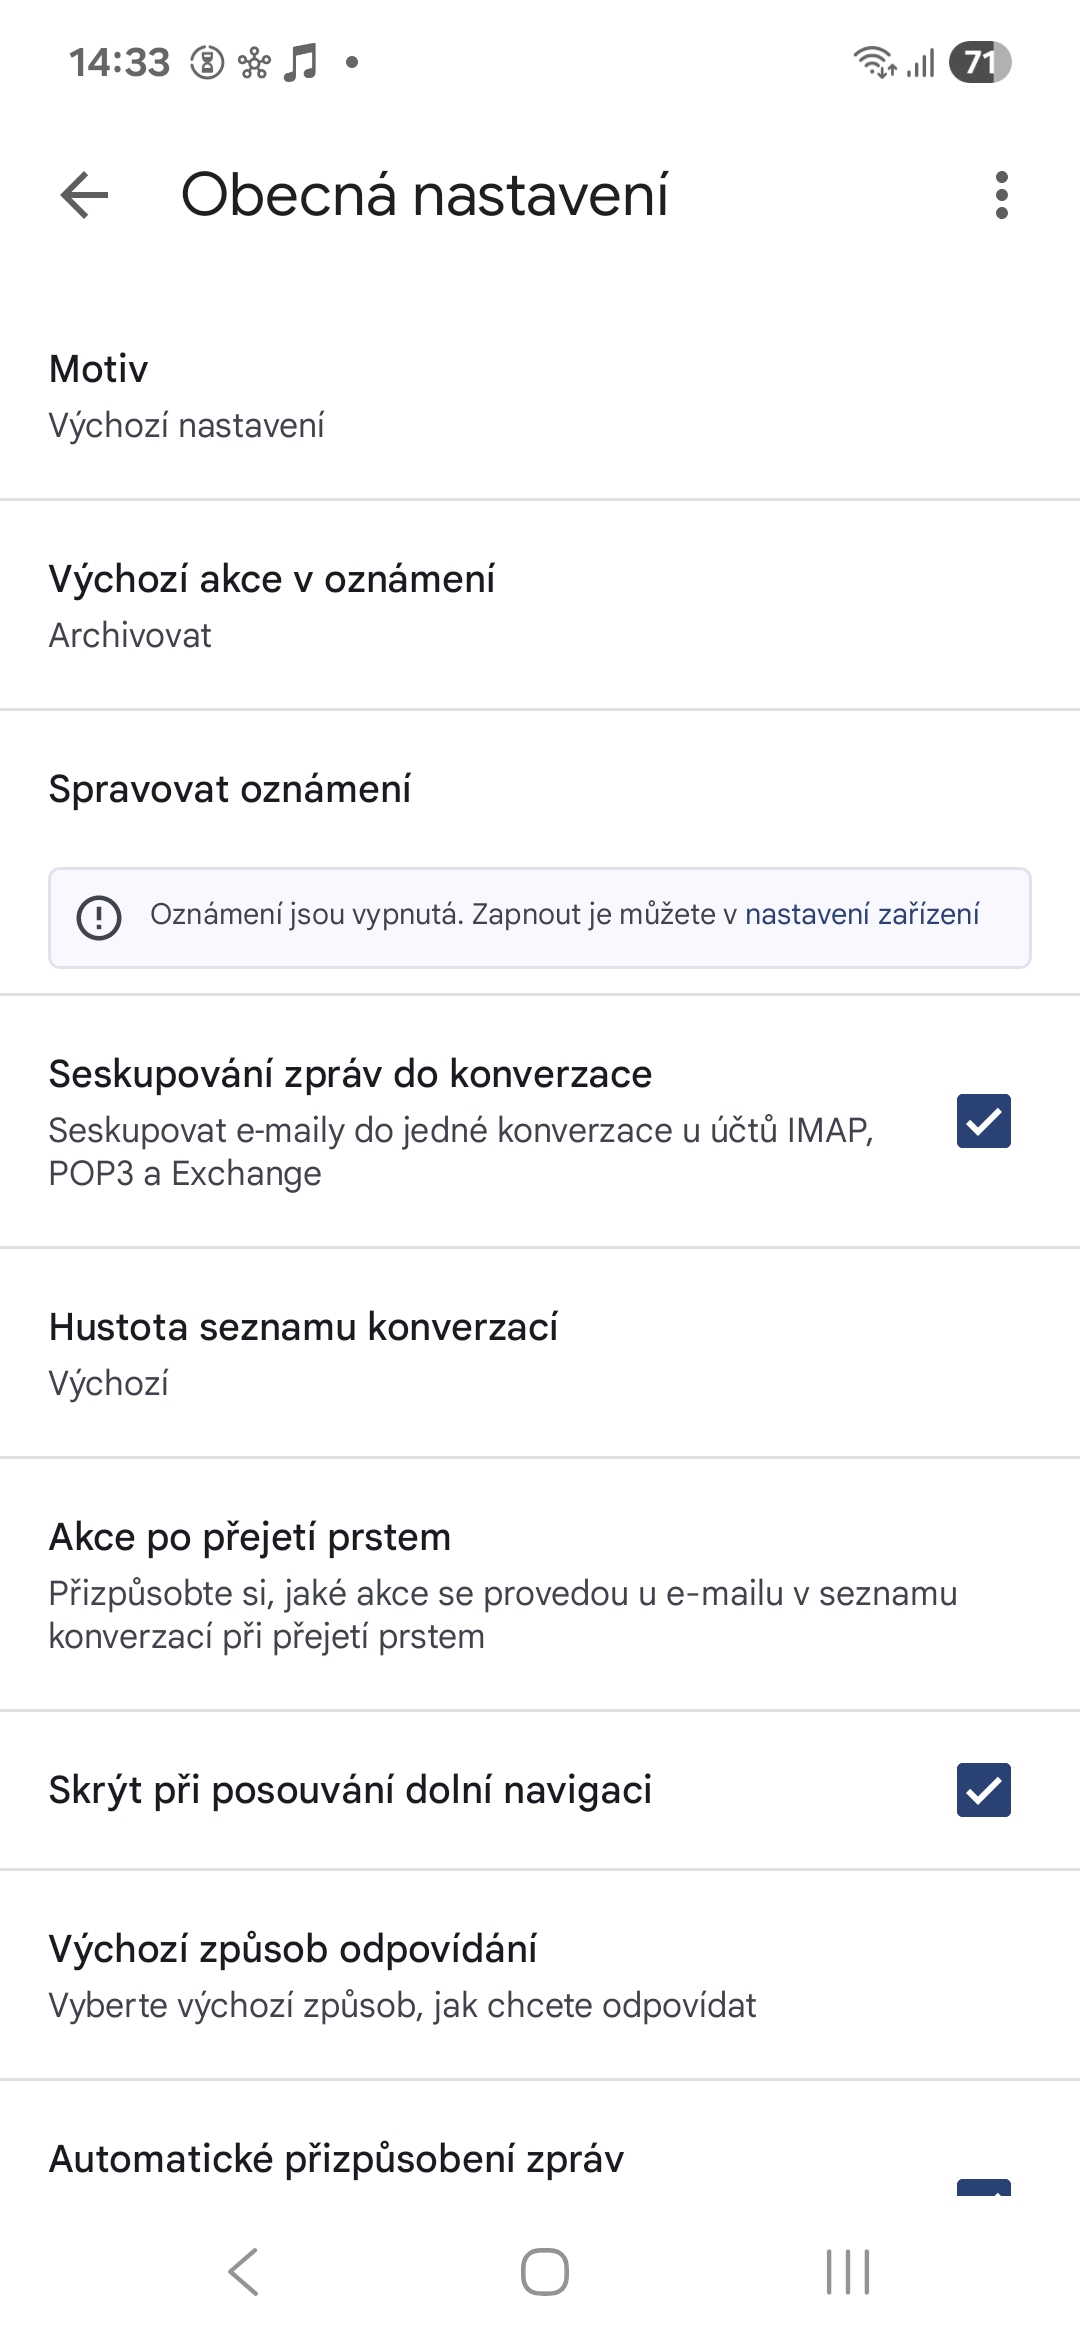Tap the music note status icon
Screen dimensions: 1080x2340
click(299, 62)
